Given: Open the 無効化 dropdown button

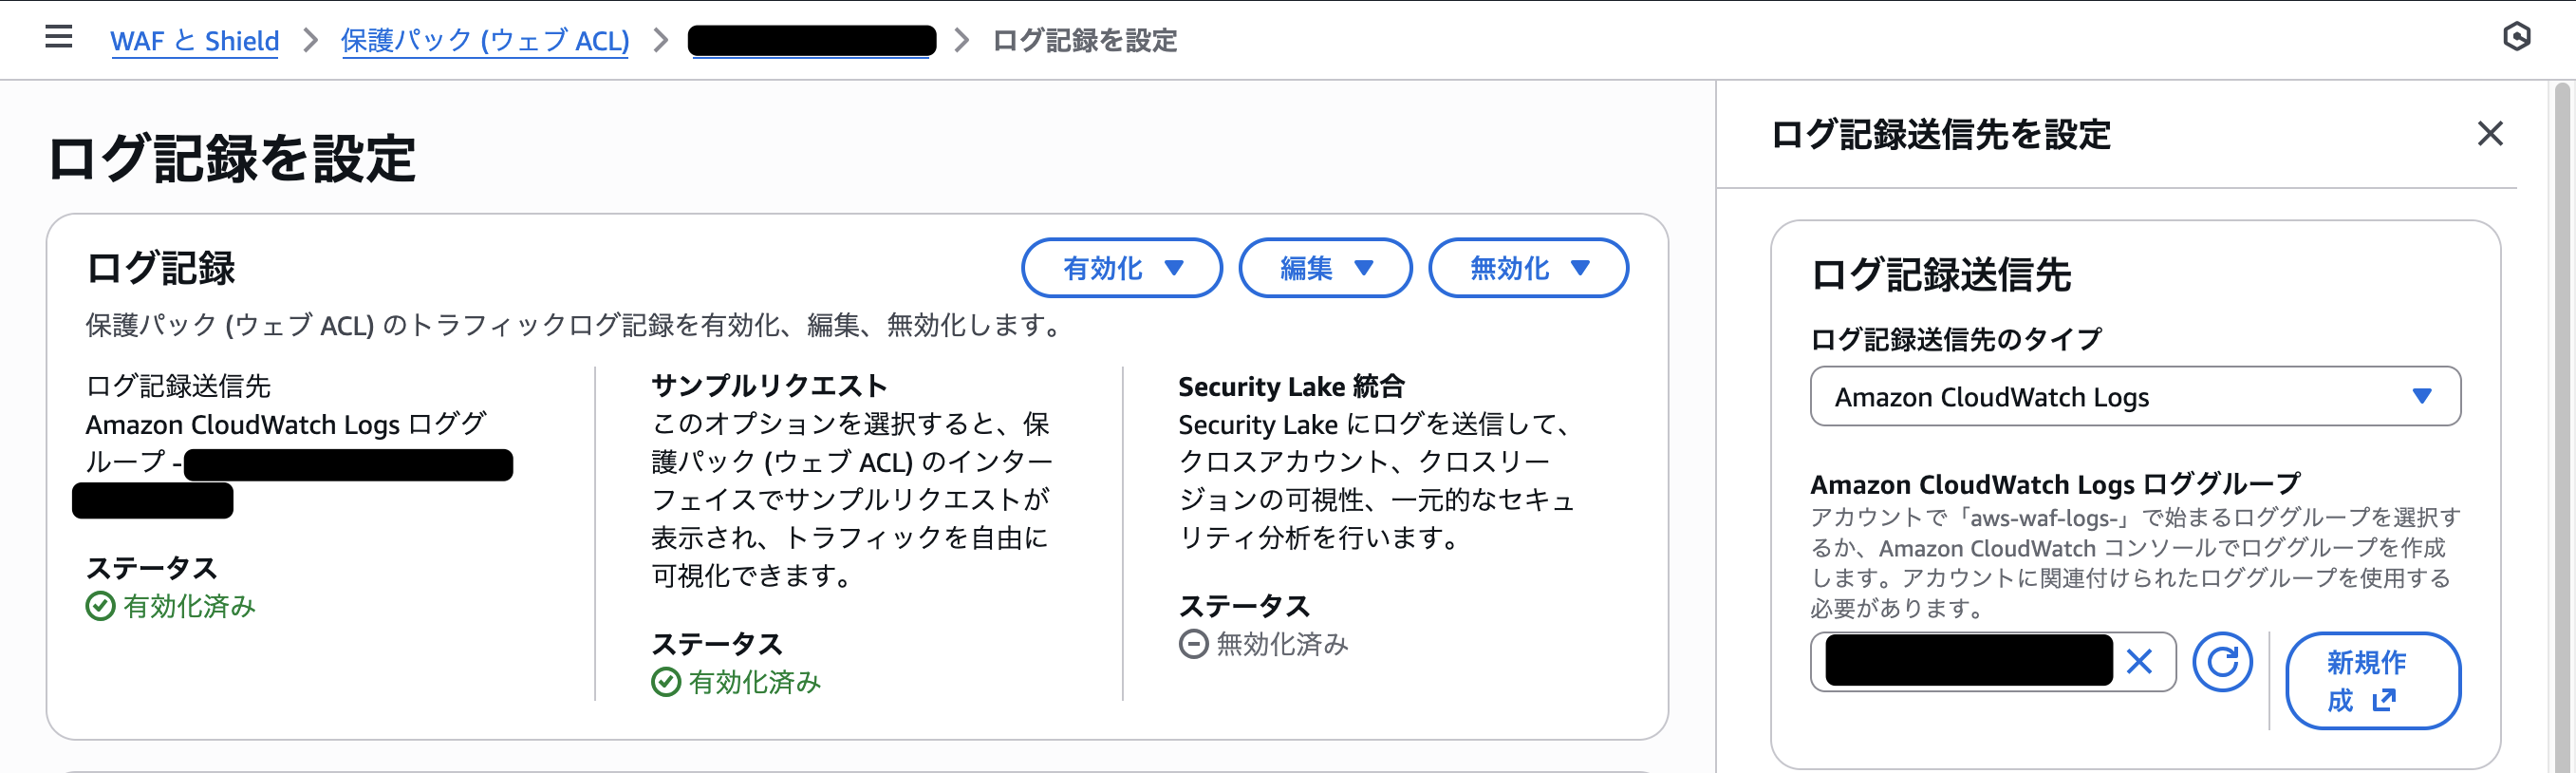Looking at the screenshot, I should click(x=1527, y=268).
